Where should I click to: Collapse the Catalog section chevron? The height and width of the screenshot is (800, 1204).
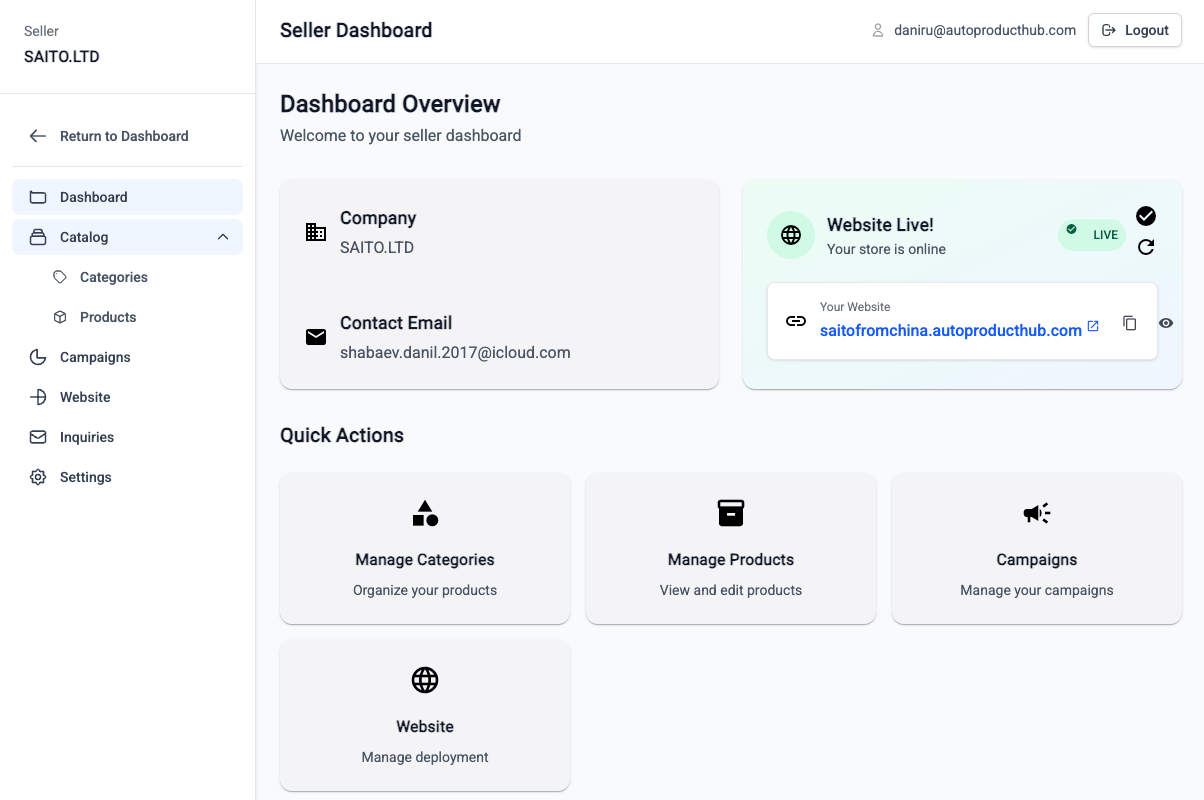(225, 237)
